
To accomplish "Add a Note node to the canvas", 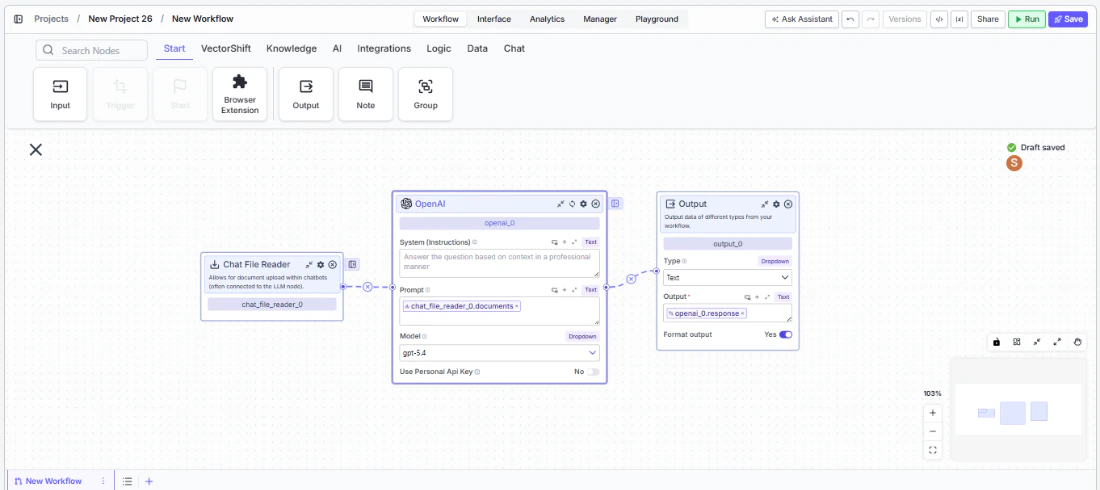I will (x=365, y=94).
